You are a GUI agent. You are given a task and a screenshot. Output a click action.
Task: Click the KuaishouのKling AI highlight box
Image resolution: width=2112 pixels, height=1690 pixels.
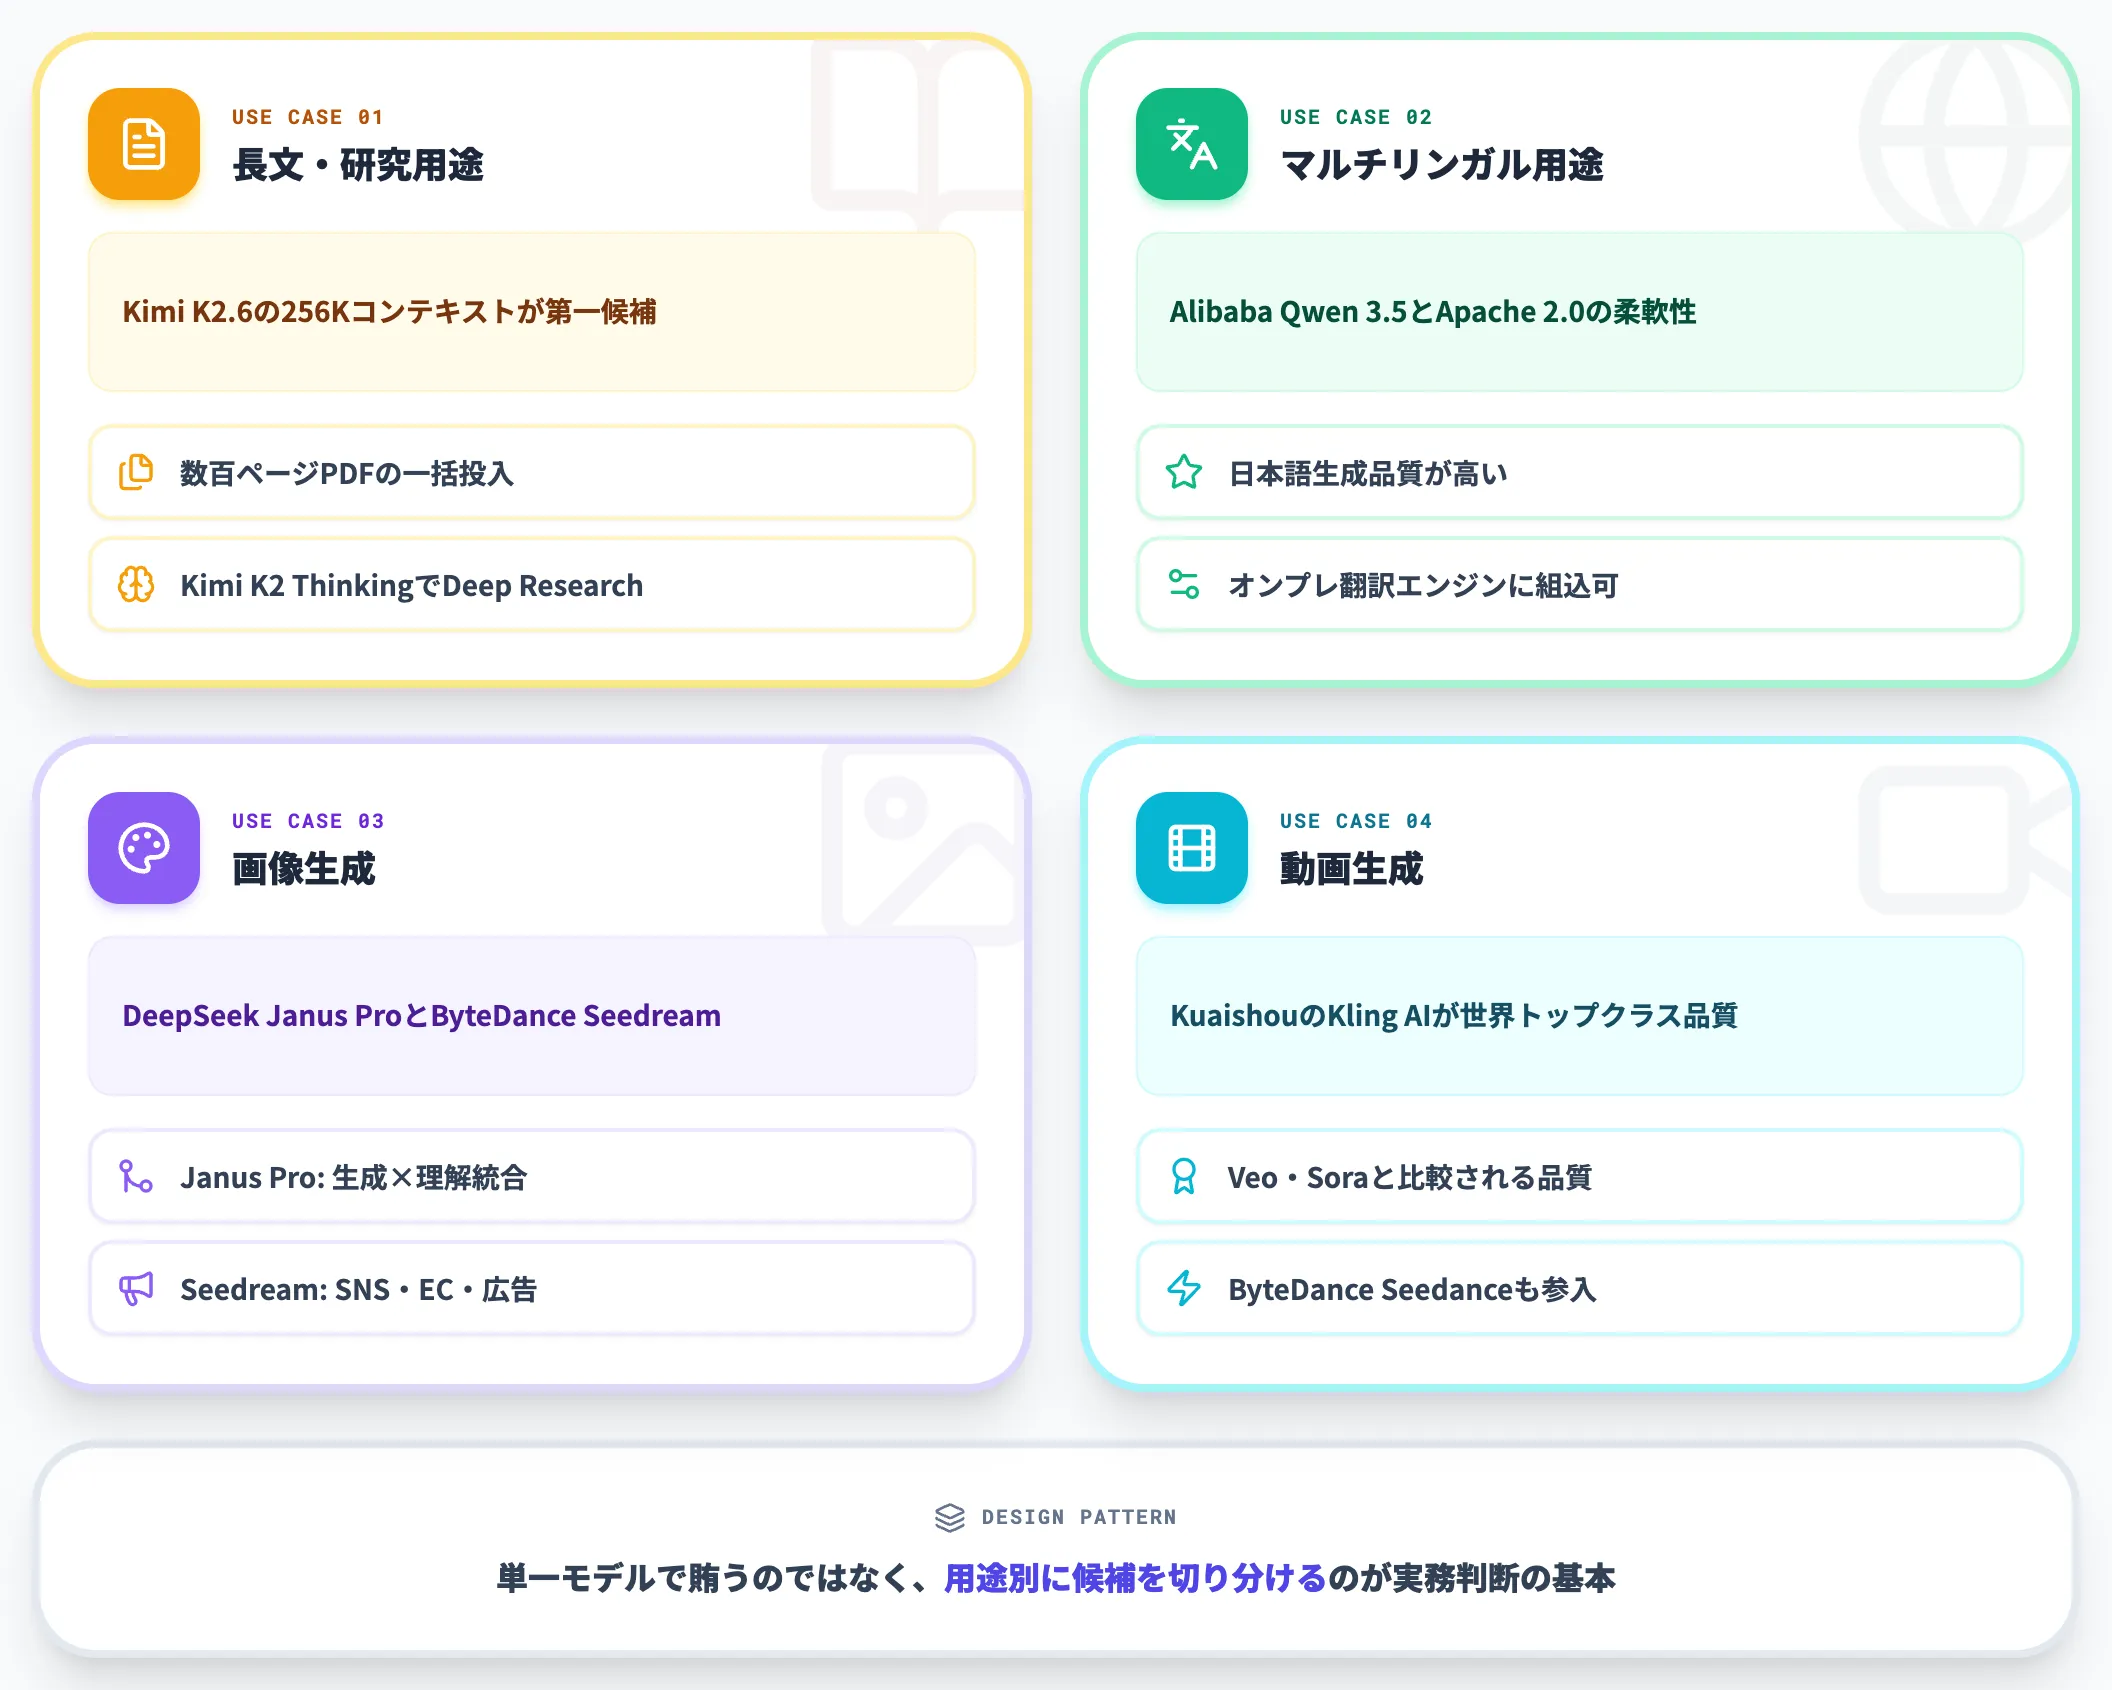(1580, 1016)
